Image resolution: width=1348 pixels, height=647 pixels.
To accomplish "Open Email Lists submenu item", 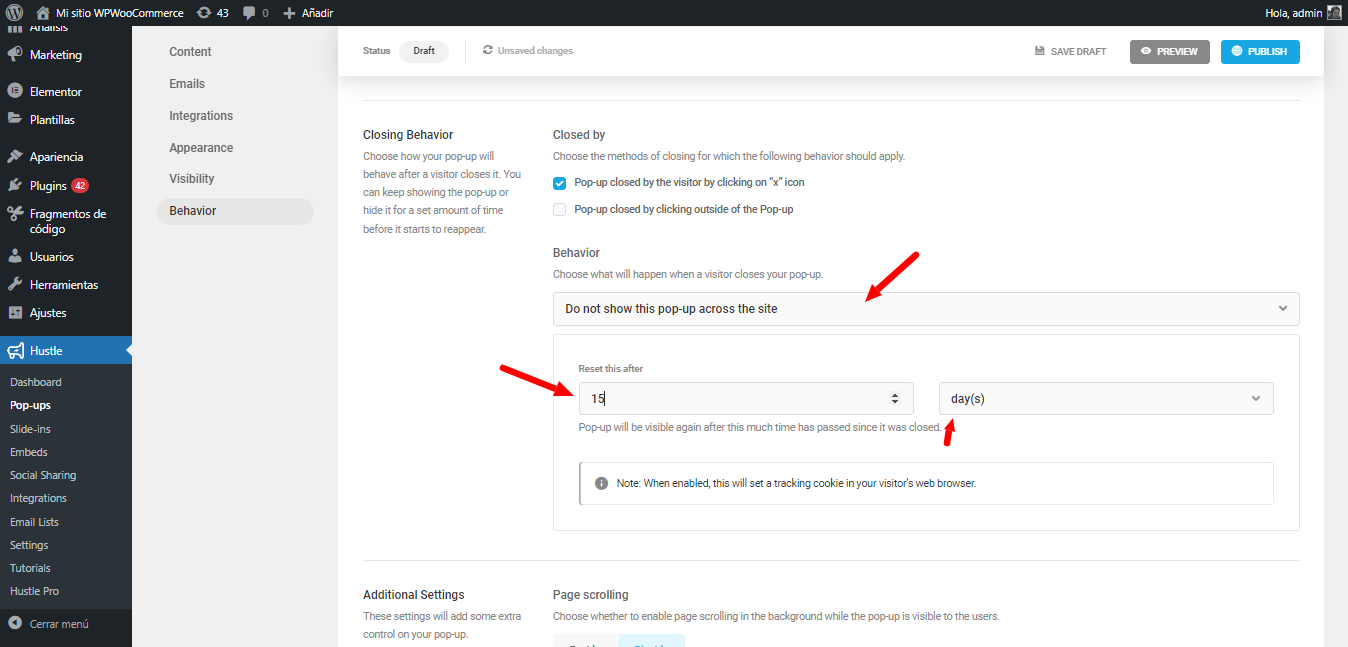I will [35, 522].
